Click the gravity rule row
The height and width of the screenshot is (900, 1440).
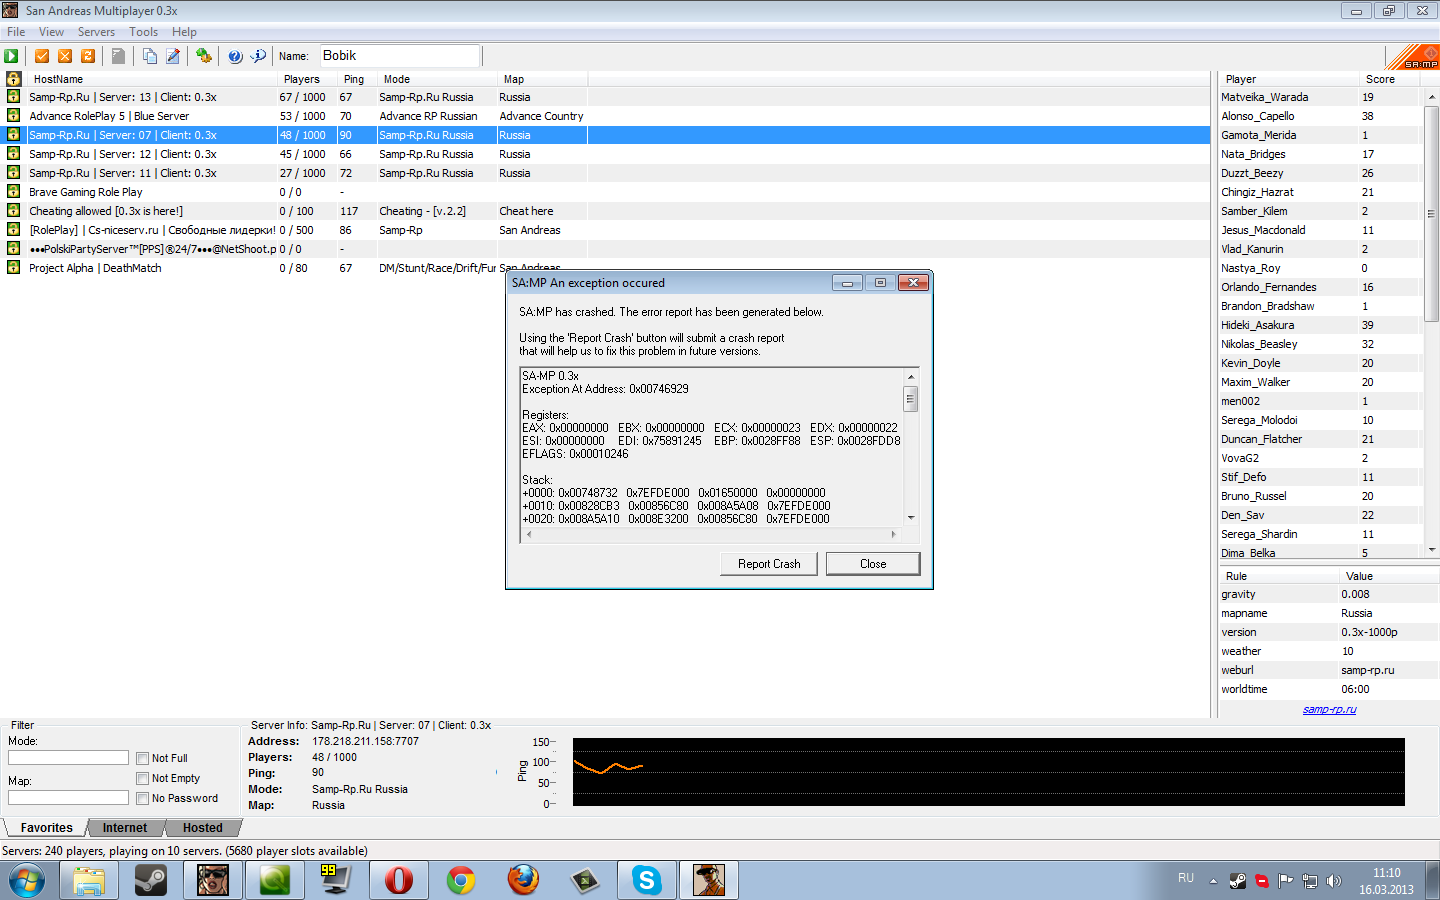coord(1328,594)
